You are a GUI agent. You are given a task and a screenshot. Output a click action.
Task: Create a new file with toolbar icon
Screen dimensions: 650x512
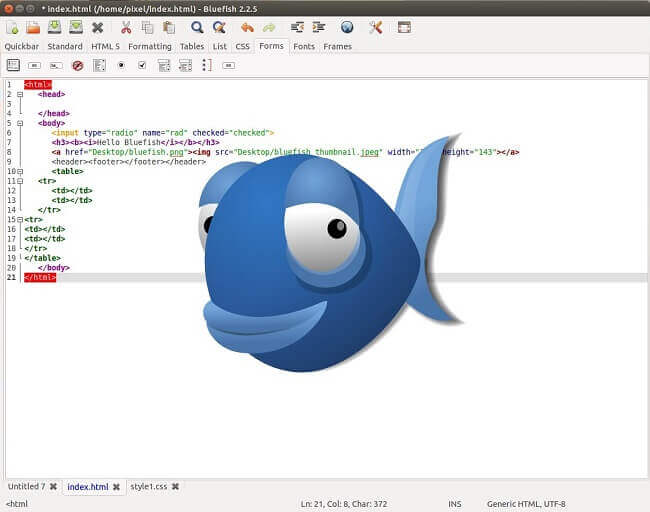pyautogui.click(x=12, y=28)
